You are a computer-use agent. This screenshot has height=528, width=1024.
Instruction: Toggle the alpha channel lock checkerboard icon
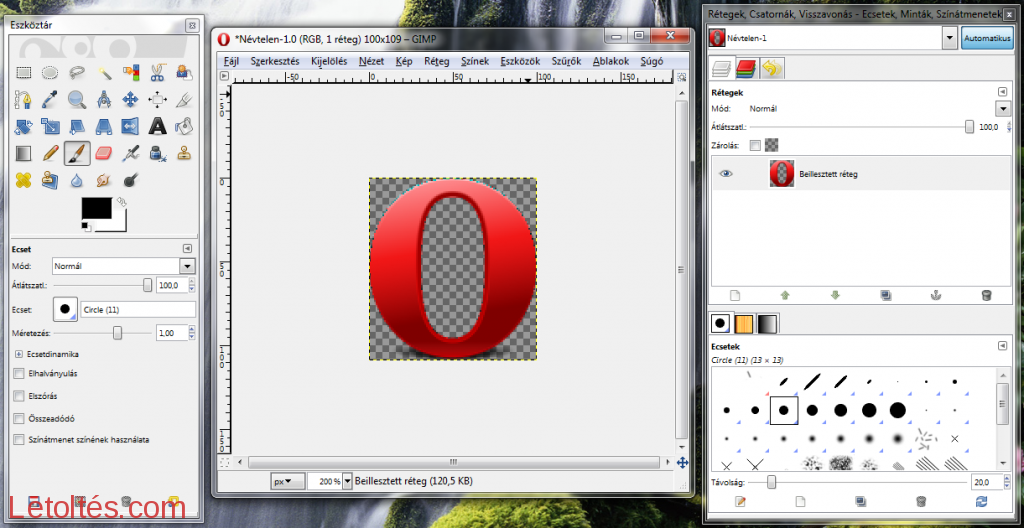coord(771,145)
